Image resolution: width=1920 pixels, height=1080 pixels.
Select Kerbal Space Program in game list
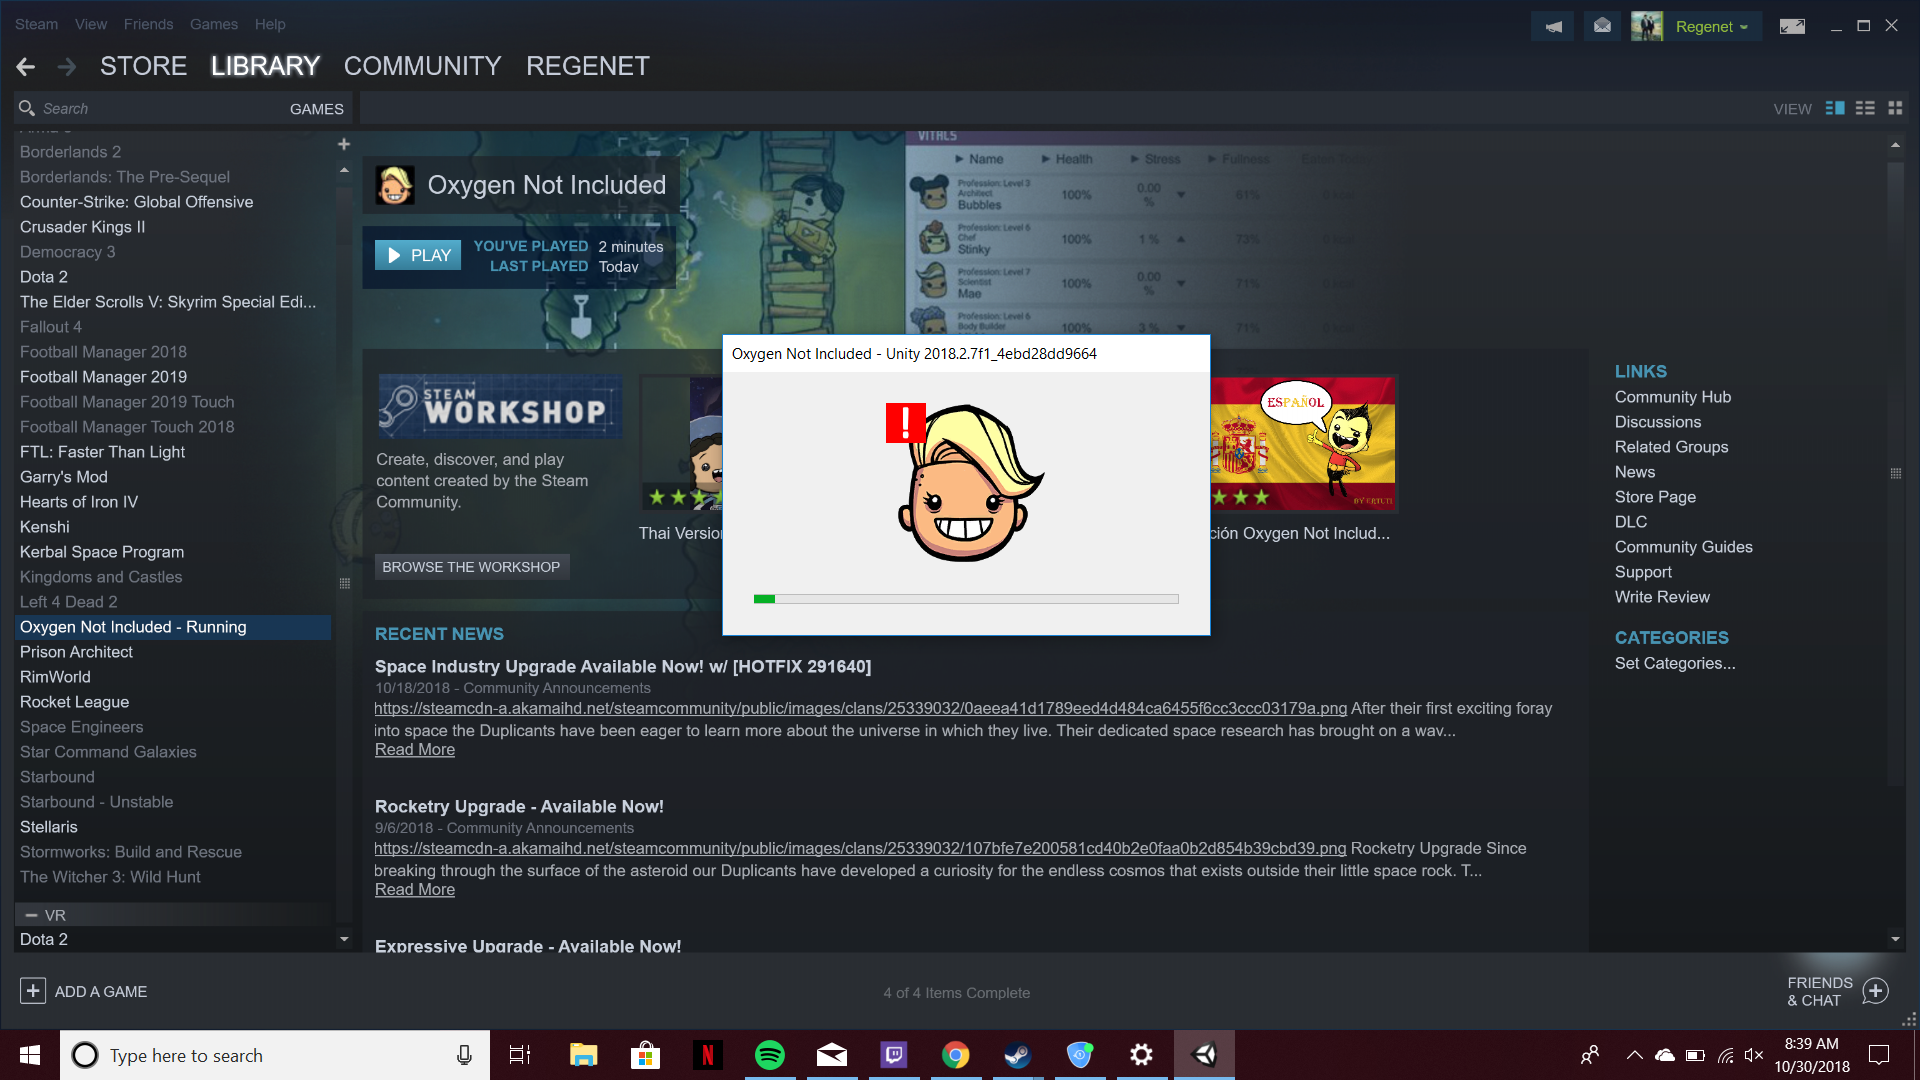click(102, 552)
